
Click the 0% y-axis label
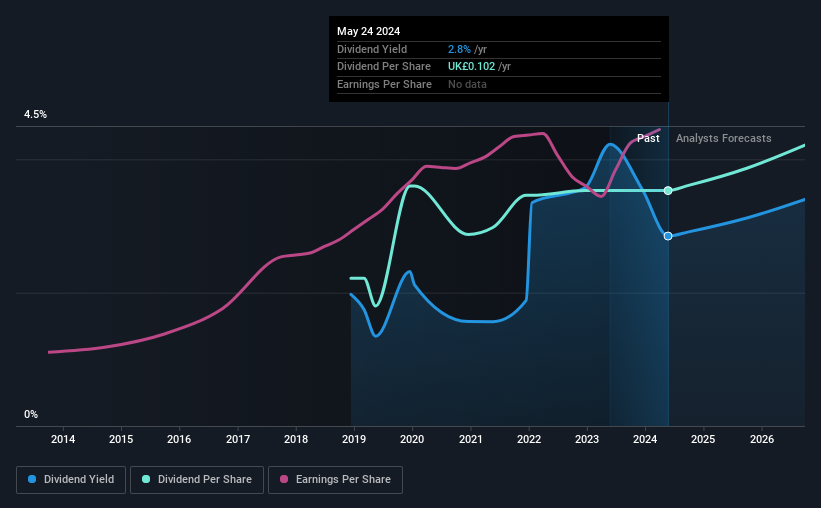click(31, 414)
